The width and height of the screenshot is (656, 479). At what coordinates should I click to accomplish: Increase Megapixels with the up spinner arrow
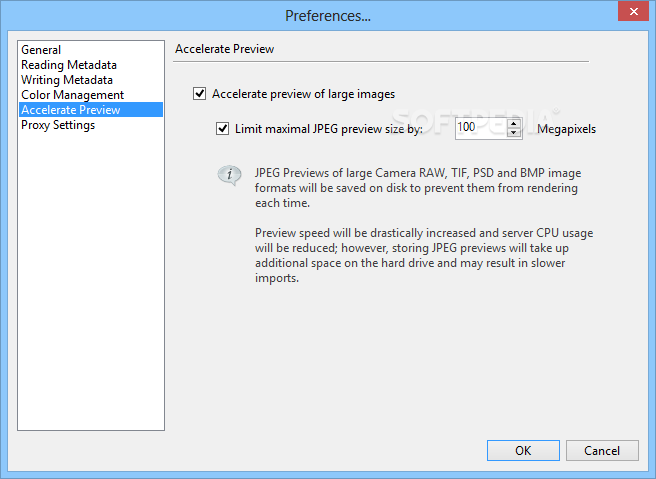pyautogui.click(x=514, y=123)
